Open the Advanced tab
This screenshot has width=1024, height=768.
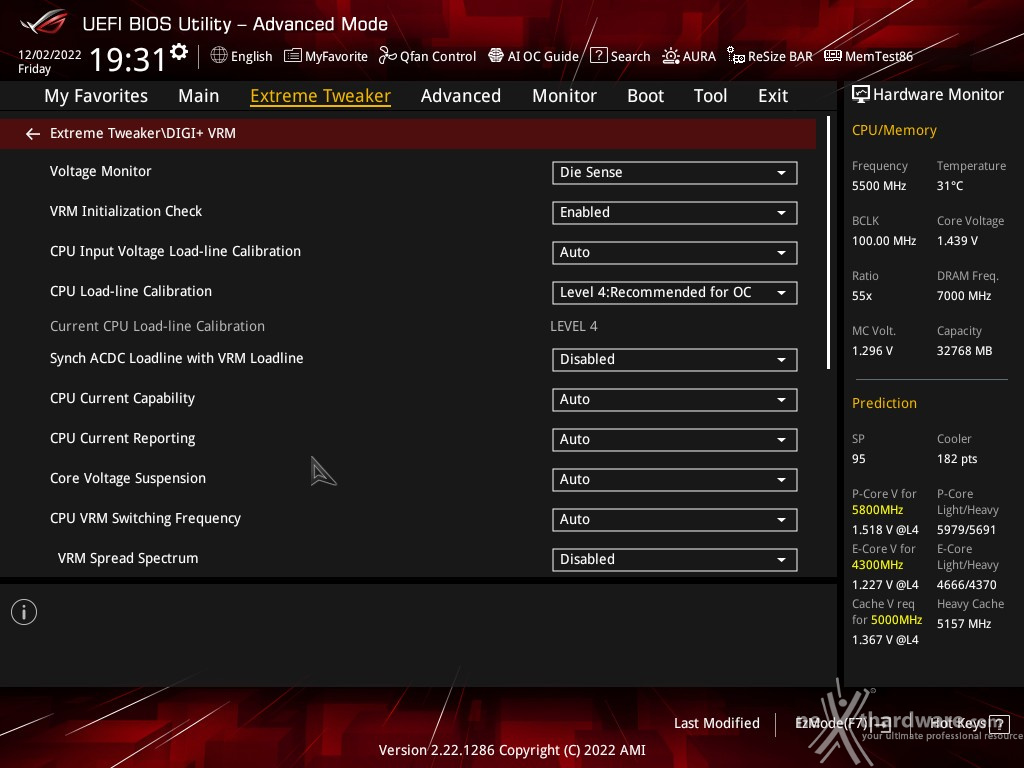click(461, 96)
